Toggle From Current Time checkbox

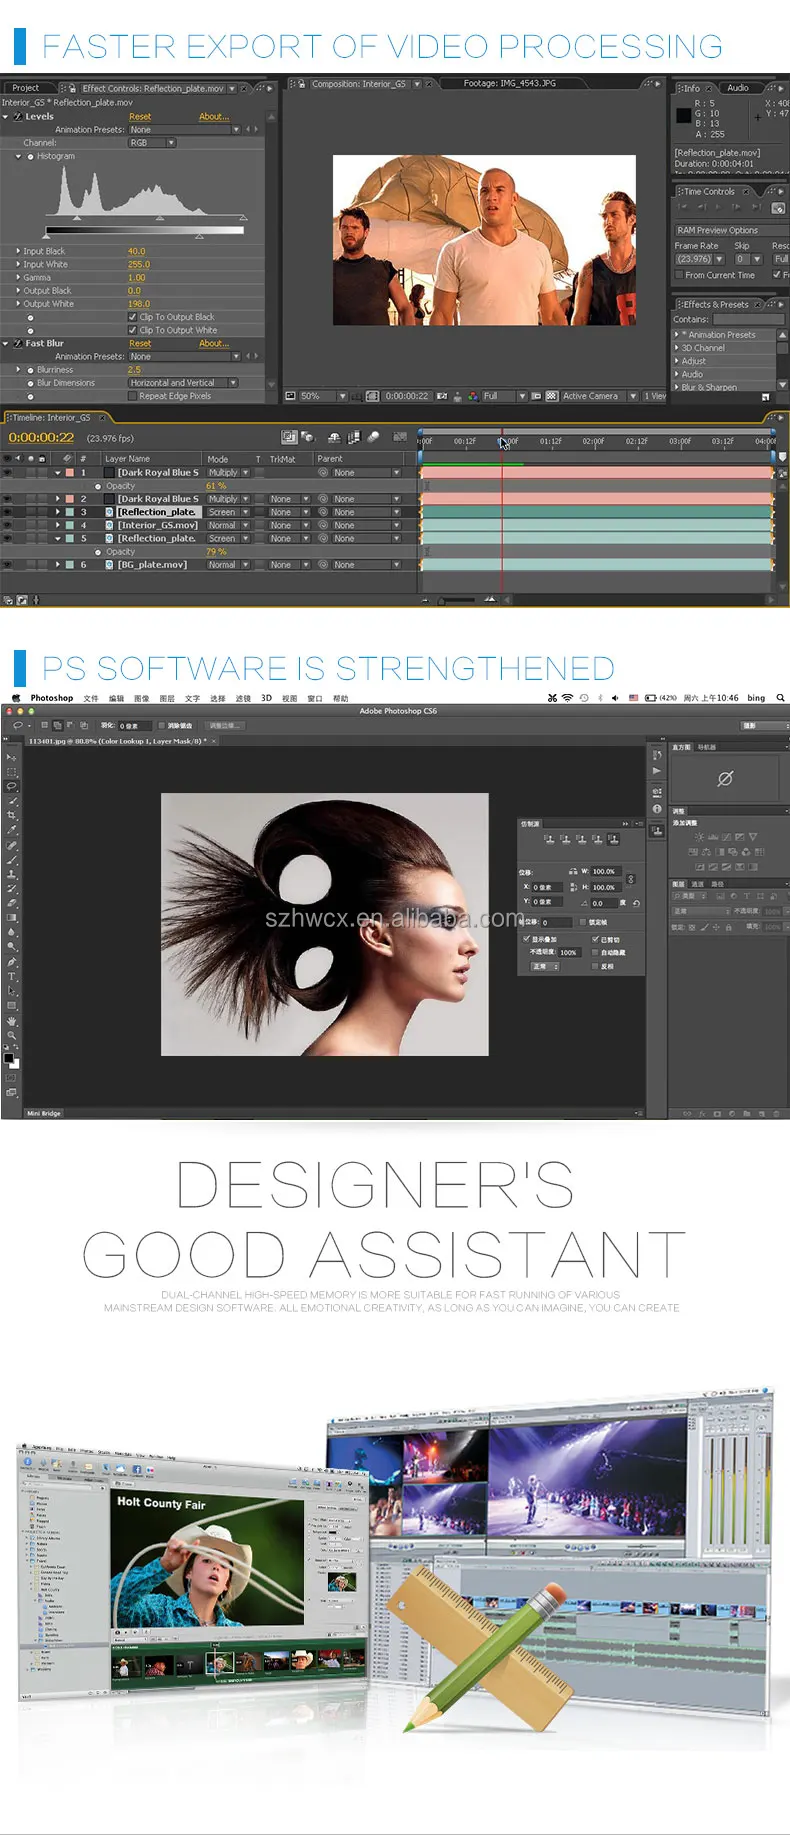click(679, 275)
